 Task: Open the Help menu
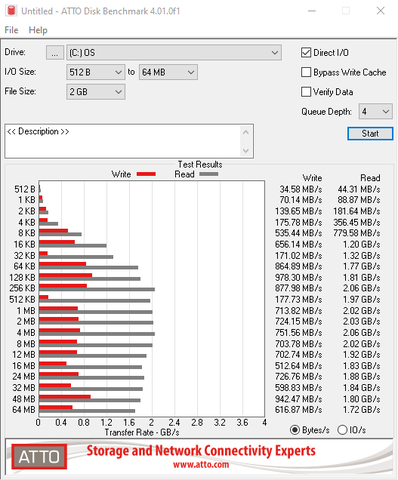pyautogui.click(x=38, y=30)
